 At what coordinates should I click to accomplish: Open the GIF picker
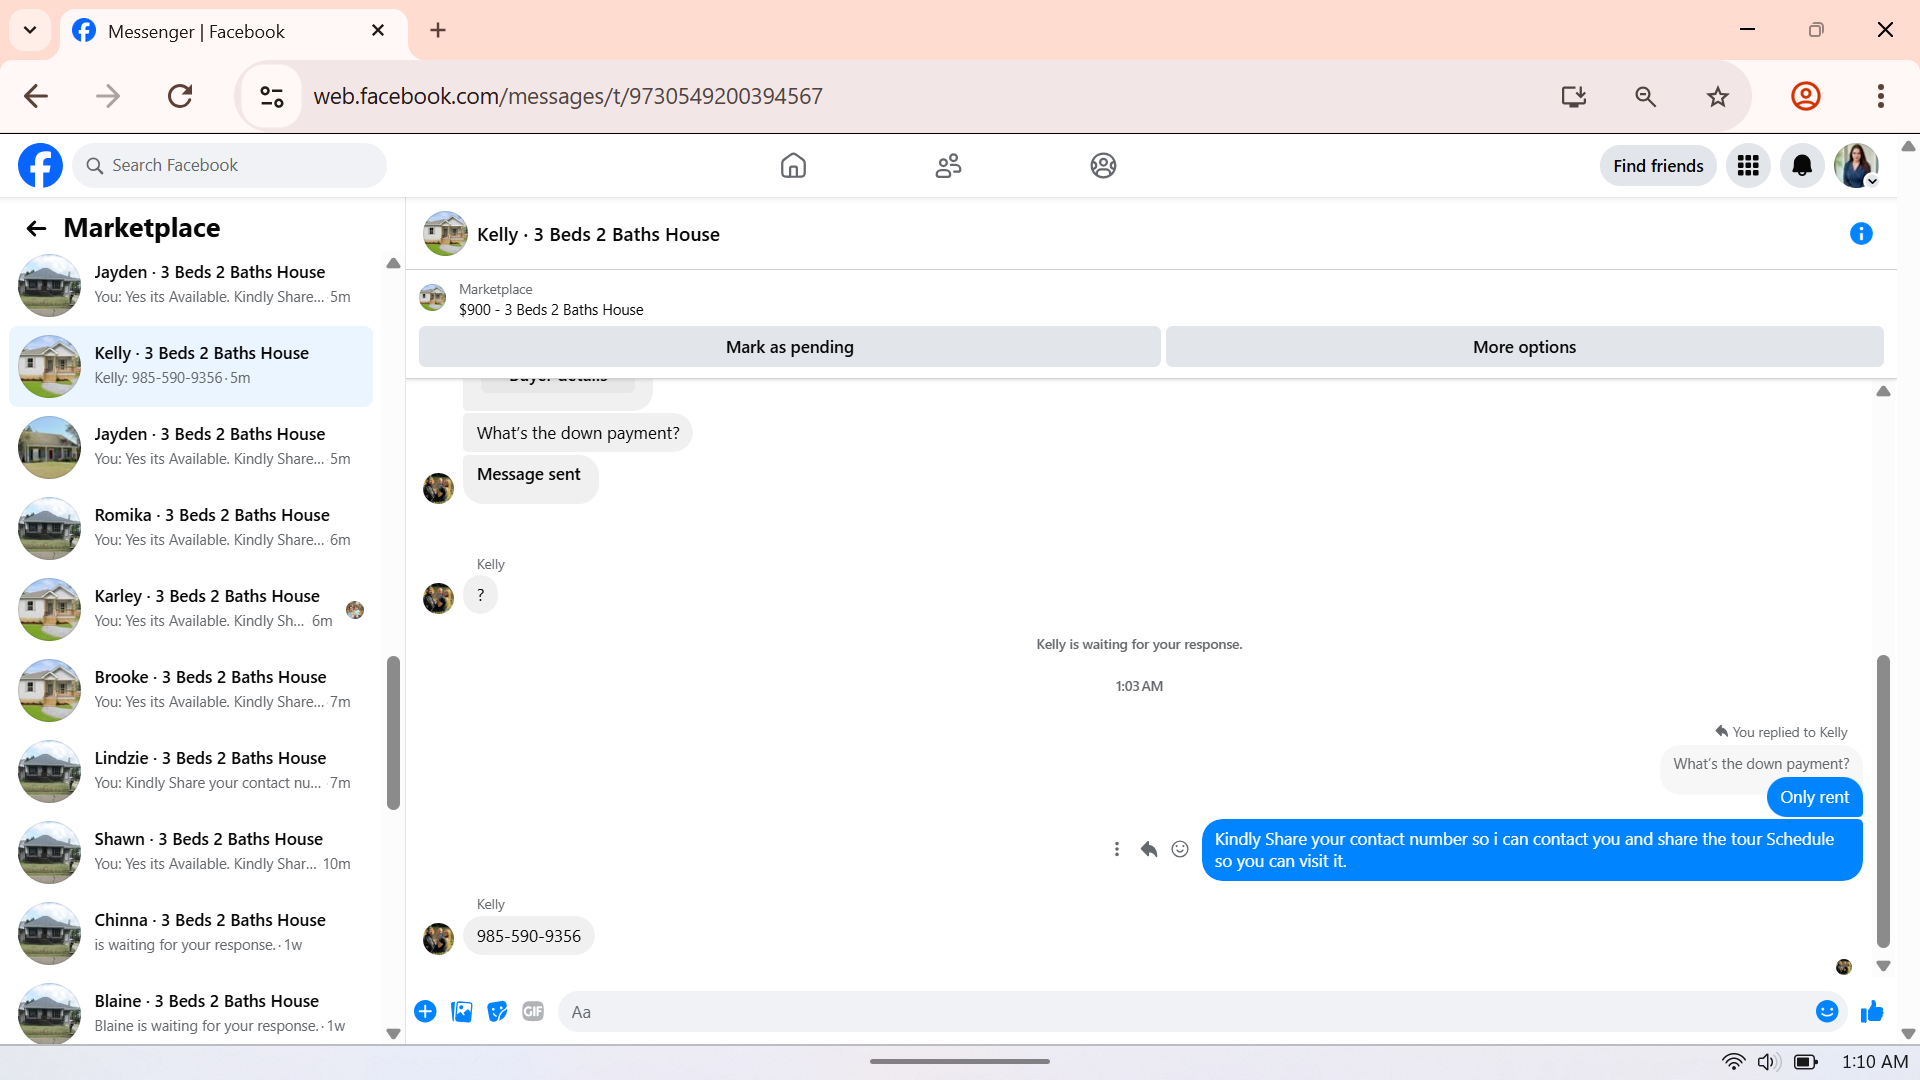pos(533,1012)
